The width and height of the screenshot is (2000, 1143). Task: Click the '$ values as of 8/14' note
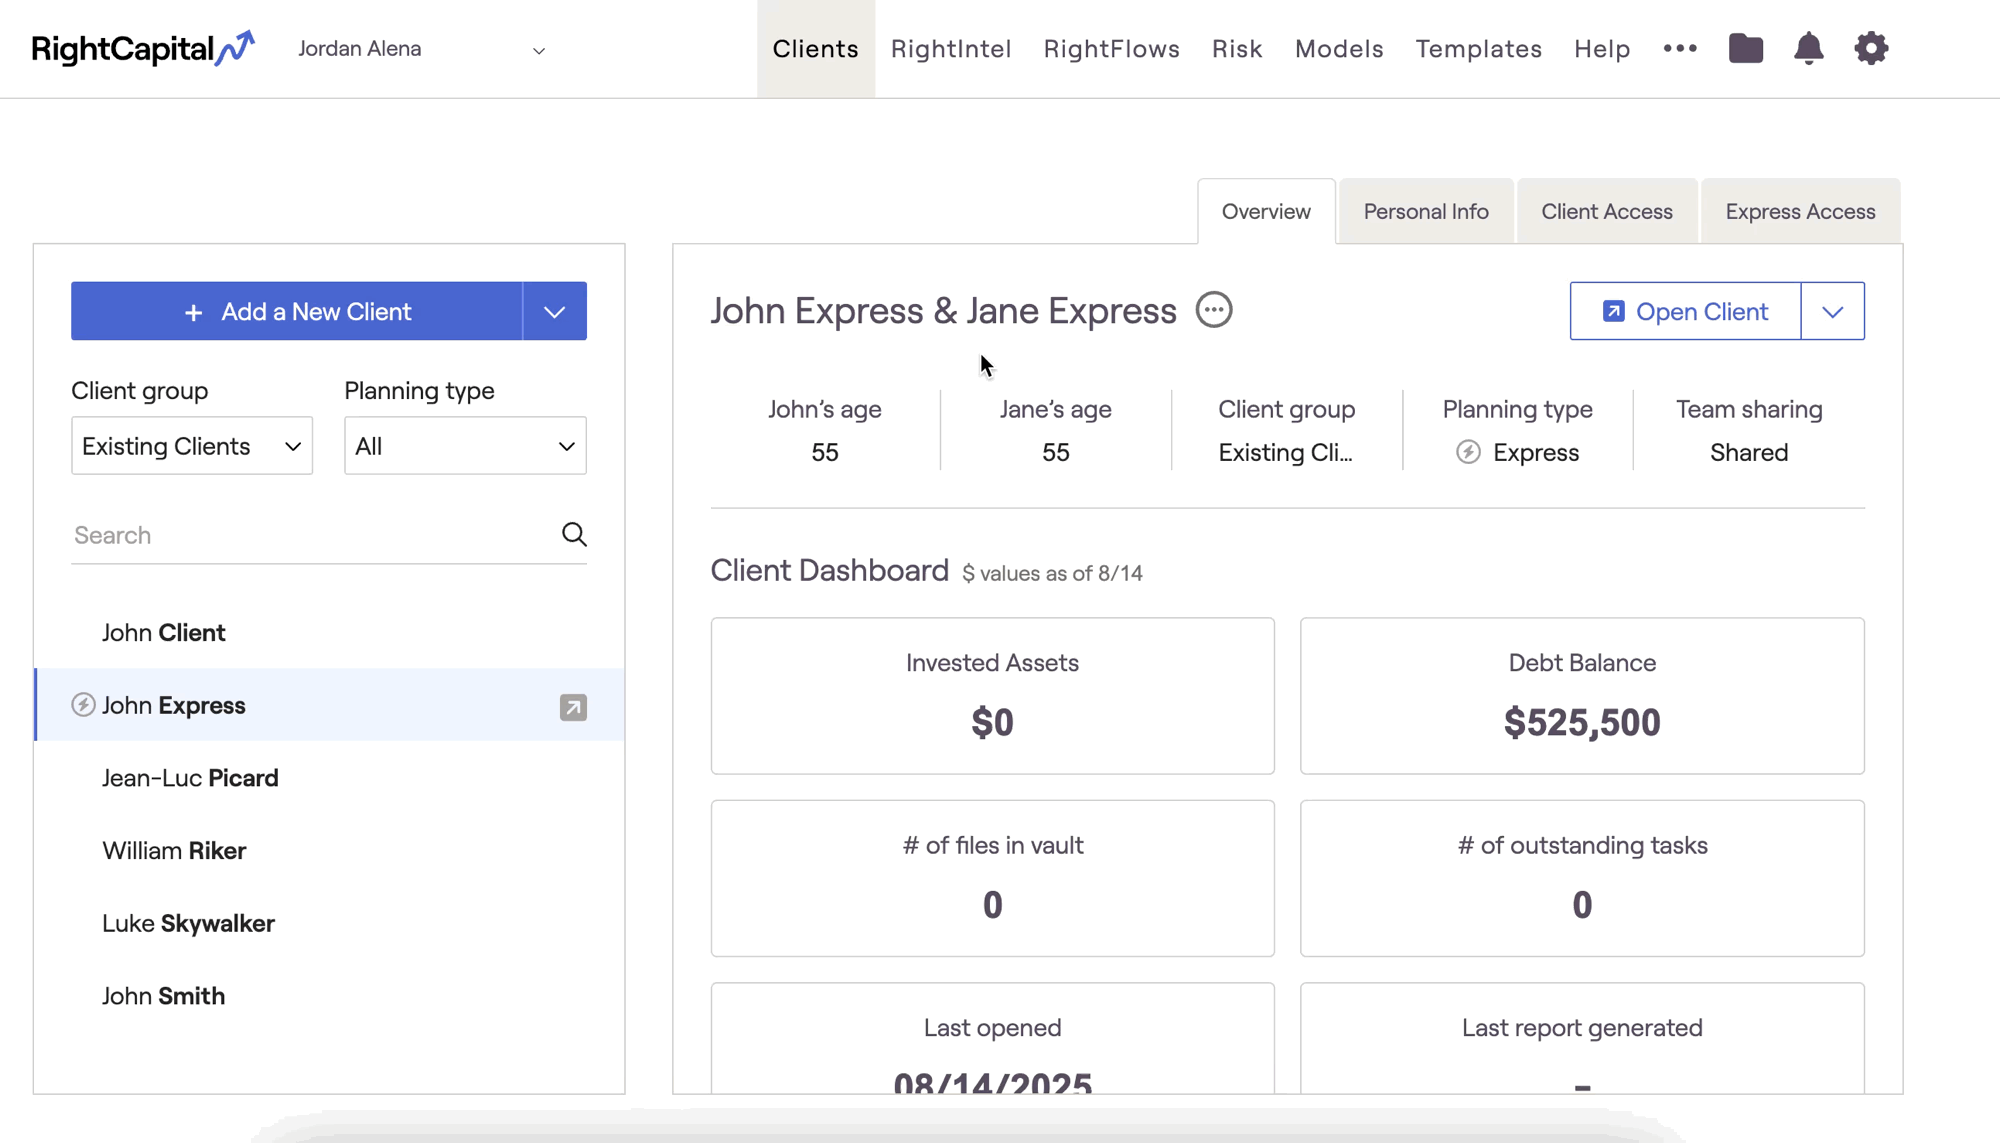point(1052,573)
